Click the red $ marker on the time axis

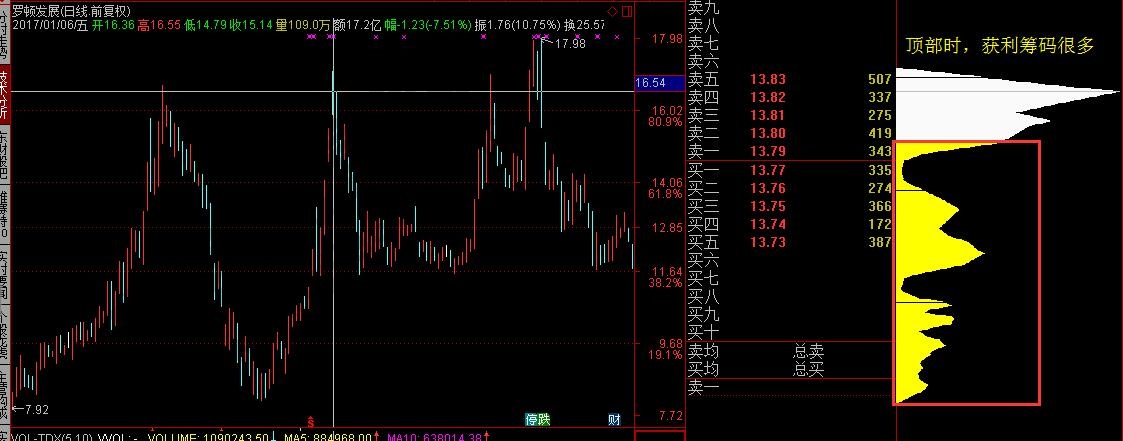pyautogui.click(x=311, y=421)
